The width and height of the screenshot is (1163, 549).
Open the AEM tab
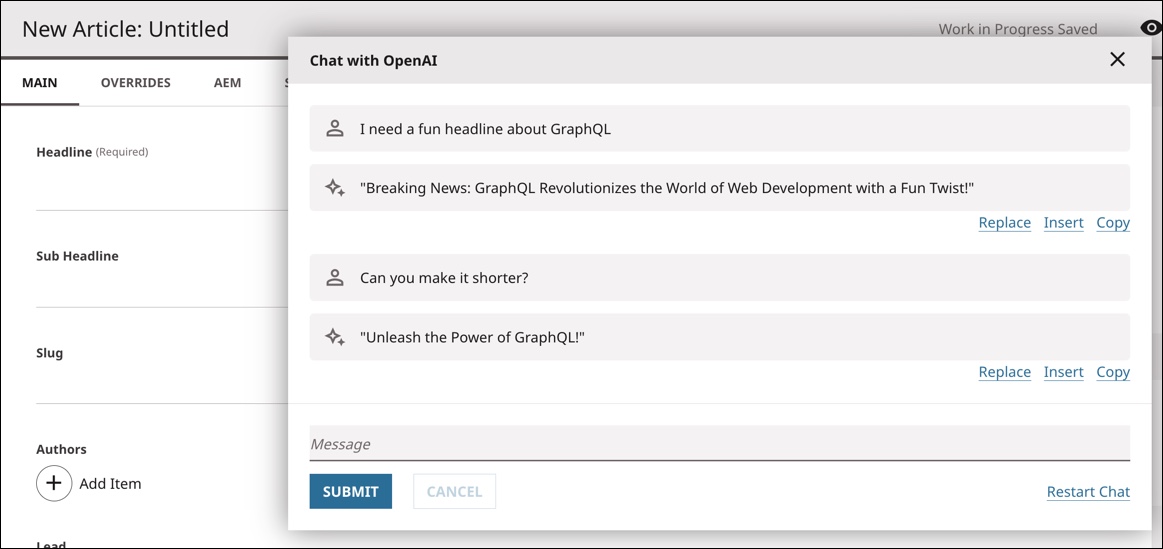click(228, 82)
